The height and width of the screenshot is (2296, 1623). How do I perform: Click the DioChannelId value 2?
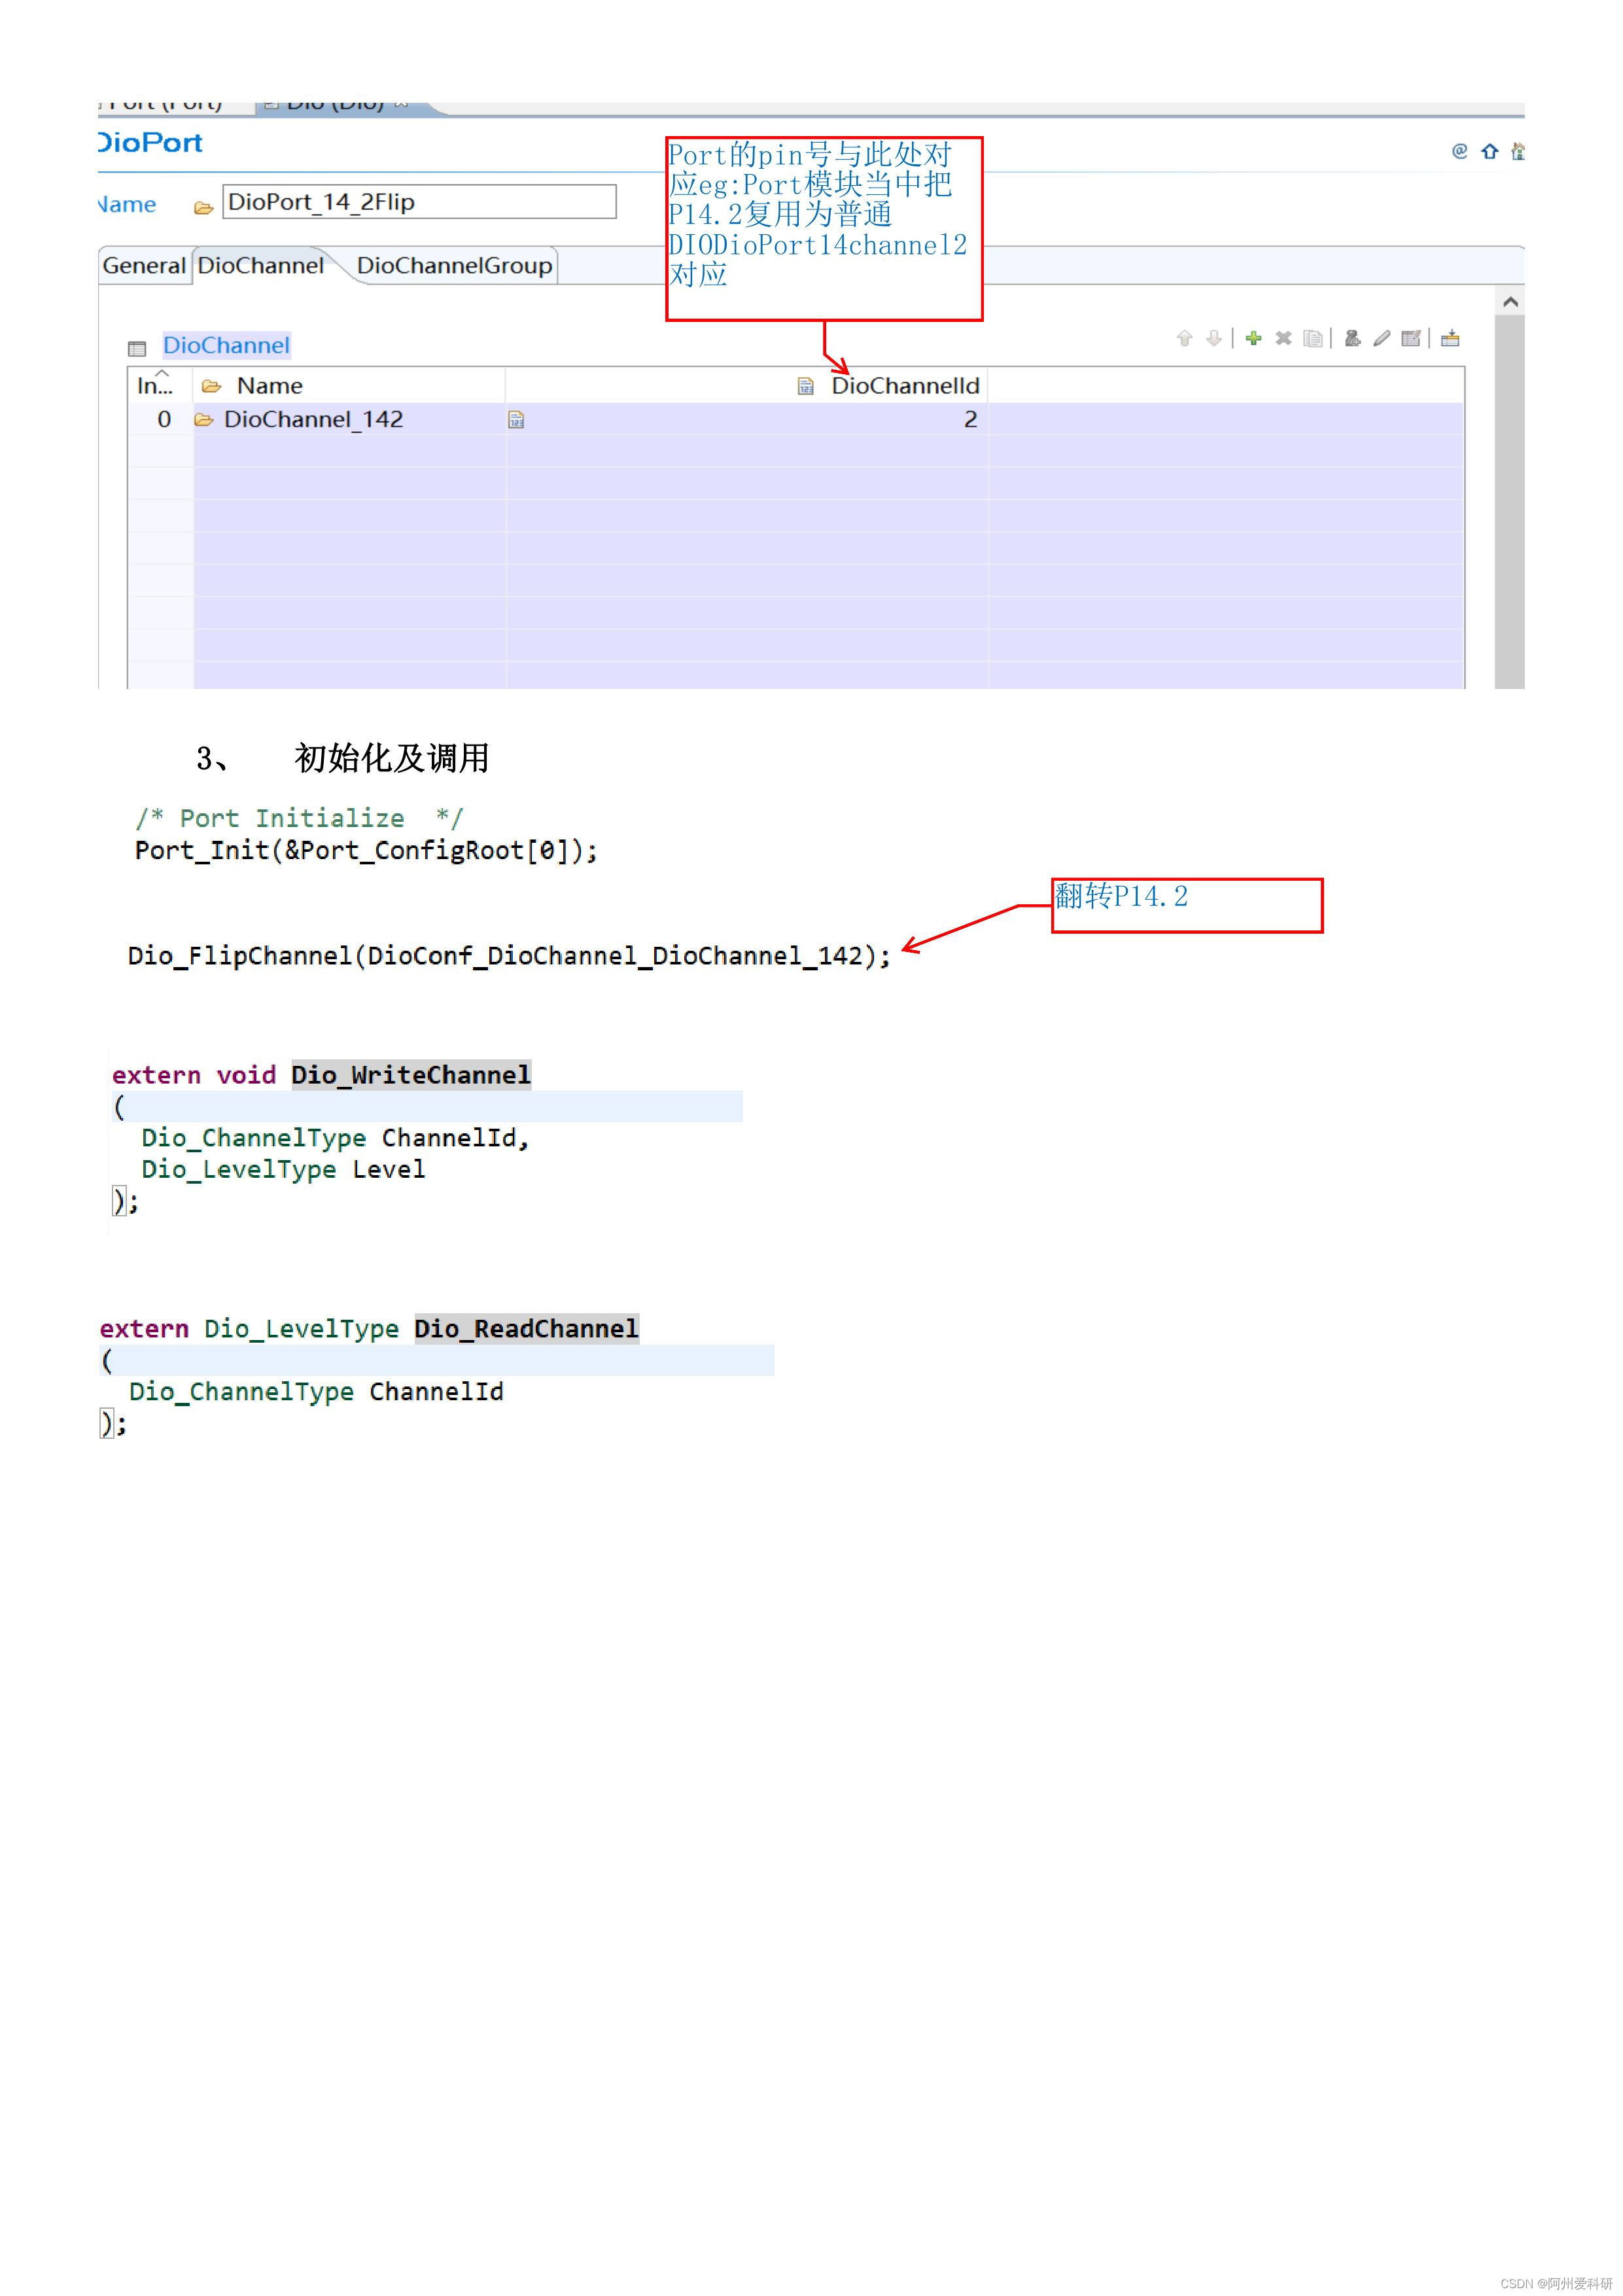(970, 420)
